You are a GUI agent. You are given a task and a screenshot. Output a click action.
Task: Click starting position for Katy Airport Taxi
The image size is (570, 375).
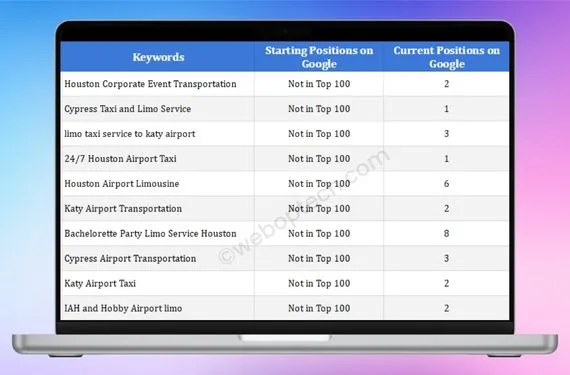(319, 283)
